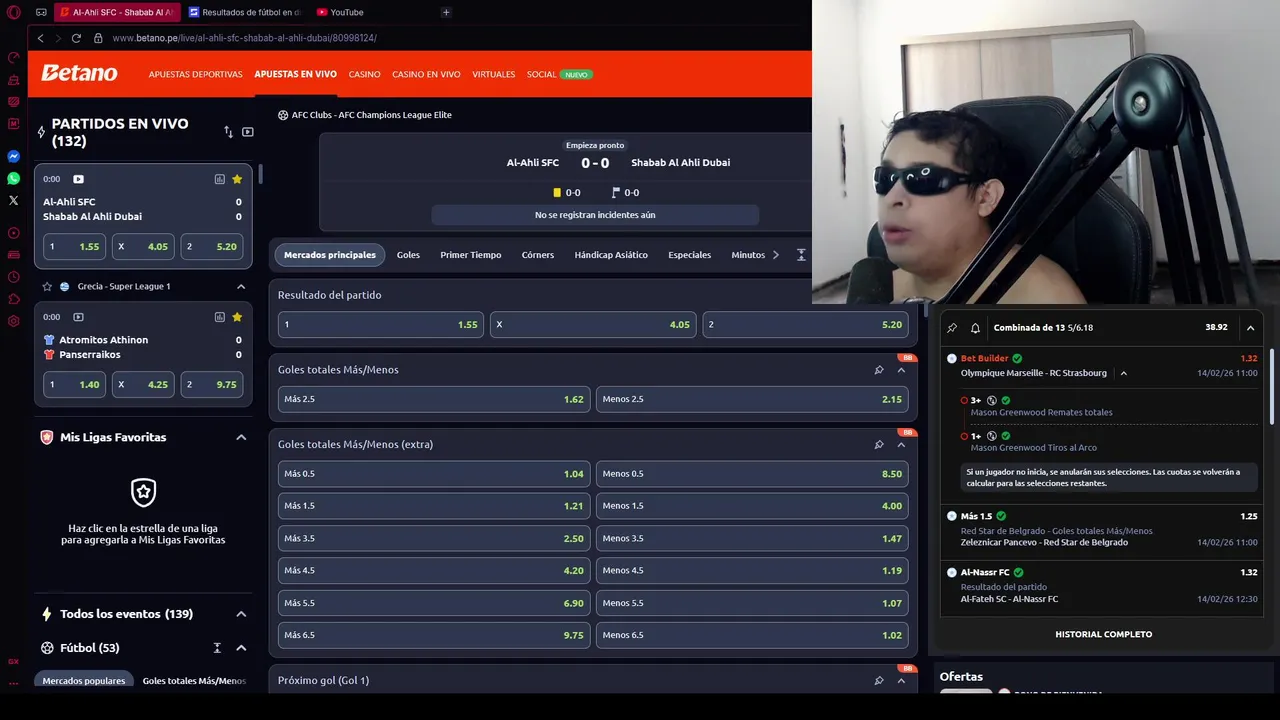Pin the Goles totales Más/Menos (extra) market

click(x=879, y=445)
